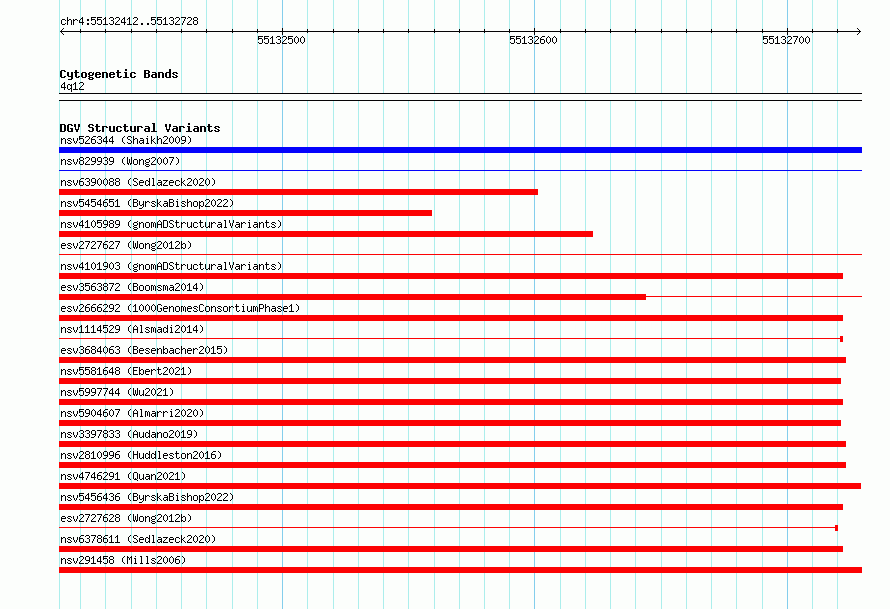Screen dimensions: 890x609
Task: Click the DGV Structural Variants track title
Action: 140,128
